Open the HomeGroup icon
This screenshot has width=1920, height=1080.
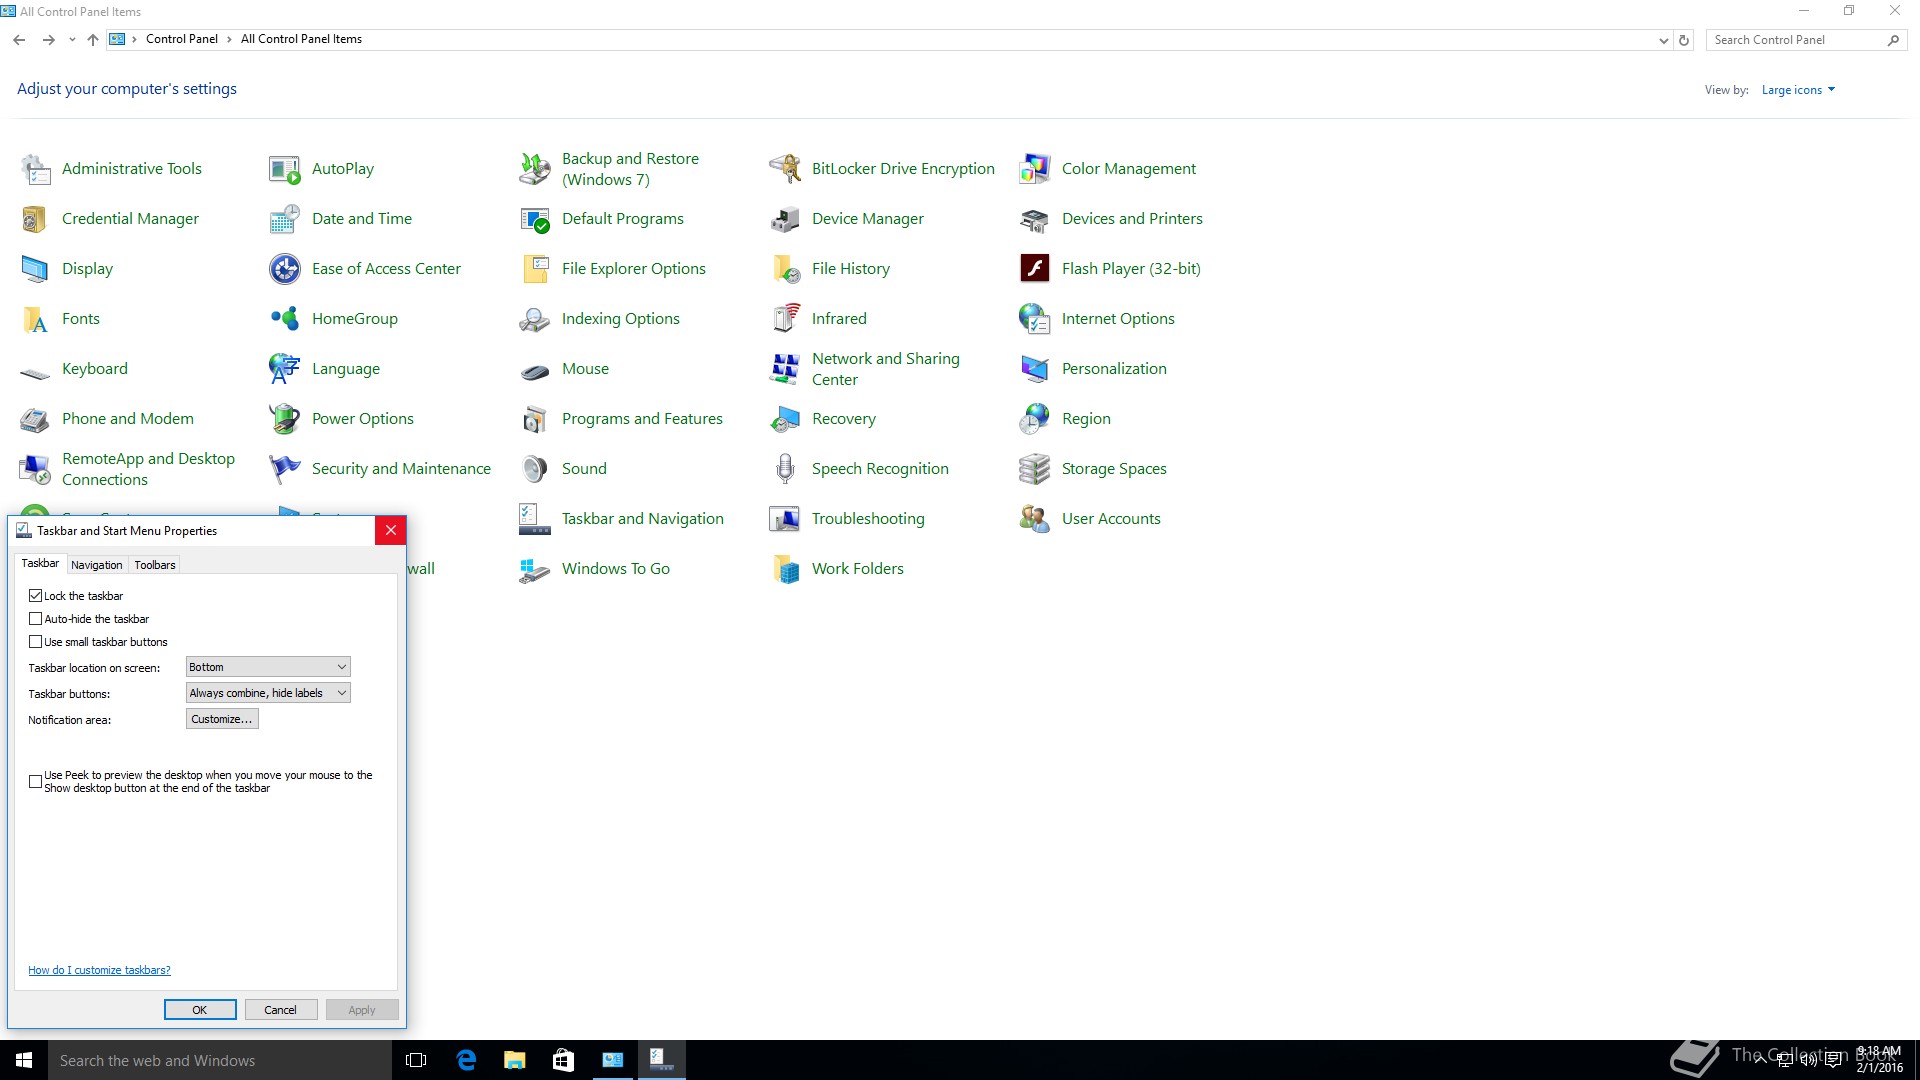pos(285,318)
